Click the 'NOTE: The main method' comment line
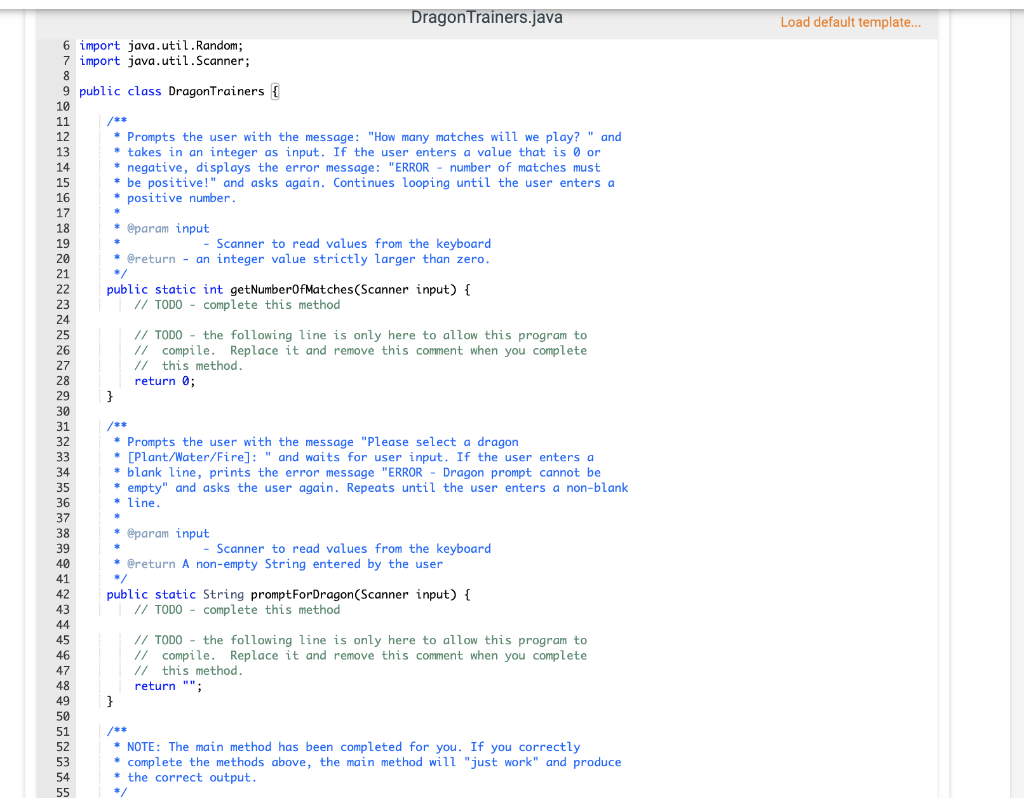 (x=347, y=747)
